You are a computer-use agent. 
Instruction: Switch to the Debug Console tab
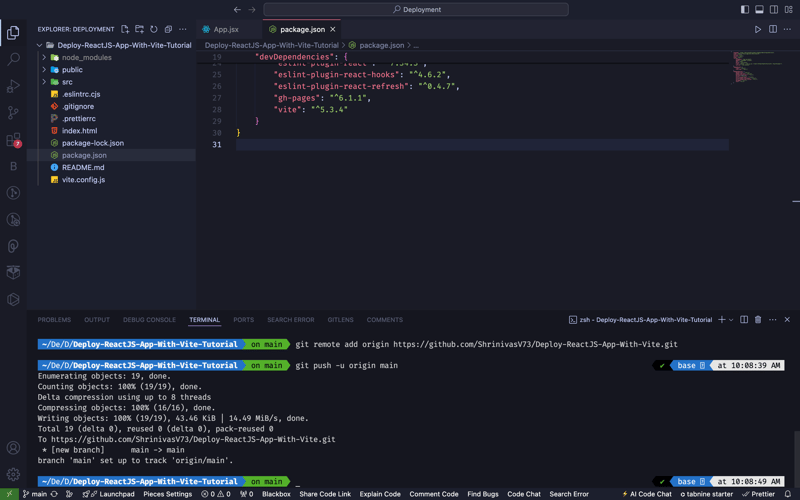149,319
